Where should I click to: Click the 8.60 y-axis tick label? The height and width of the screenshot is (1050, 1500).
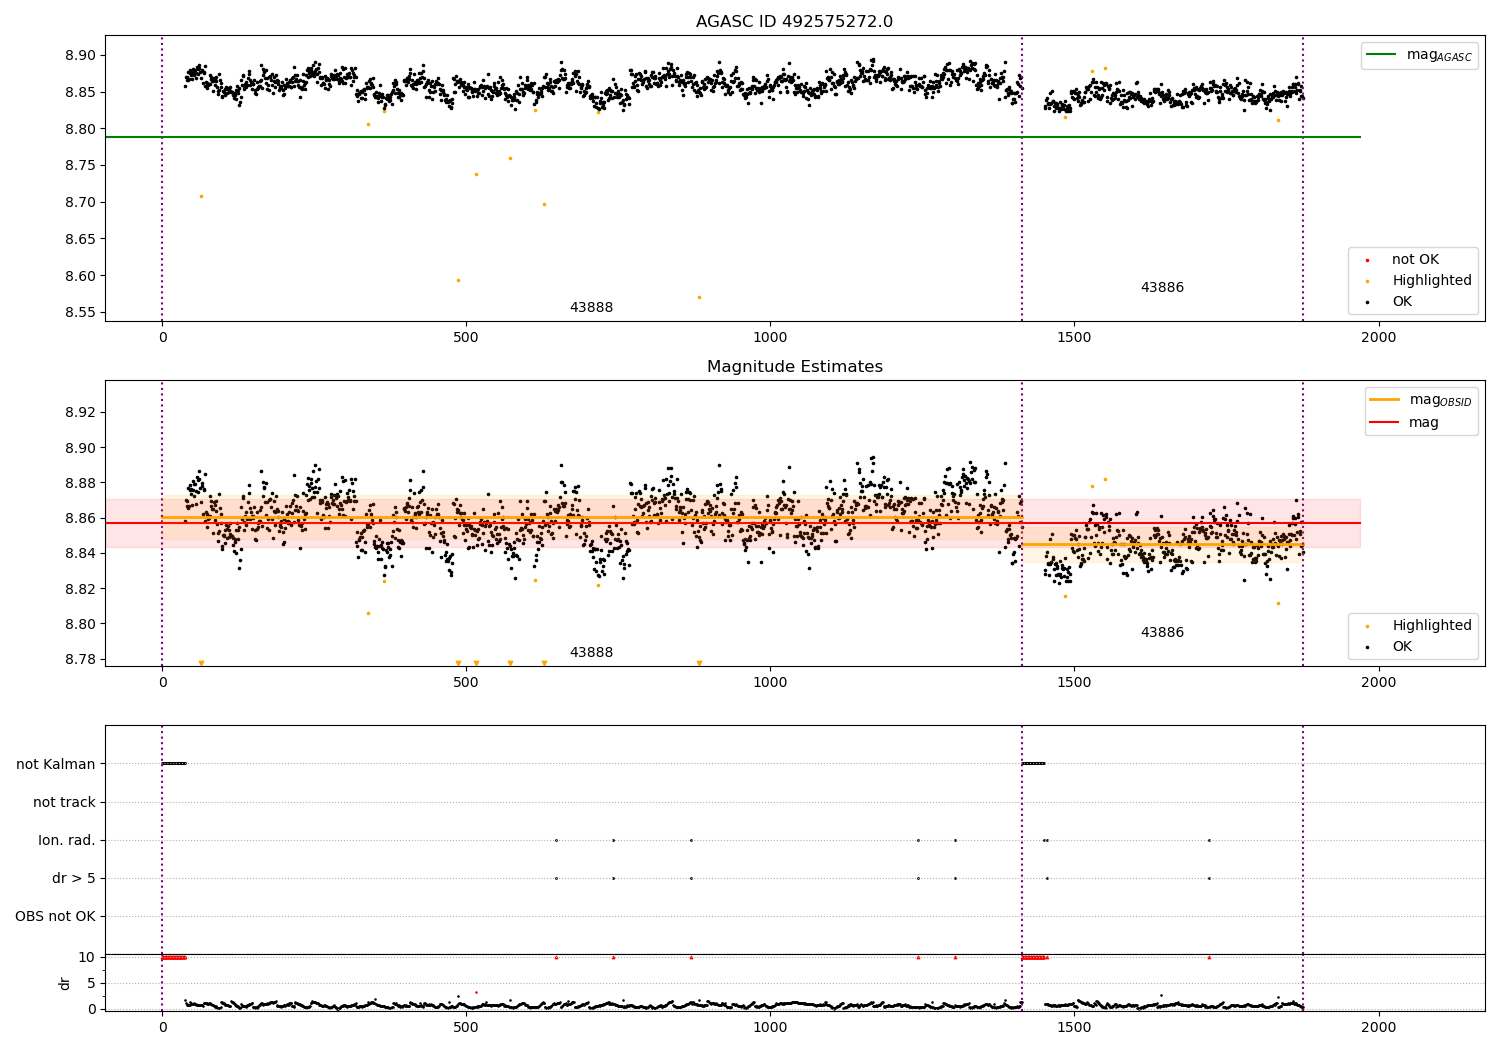[78, 276]
